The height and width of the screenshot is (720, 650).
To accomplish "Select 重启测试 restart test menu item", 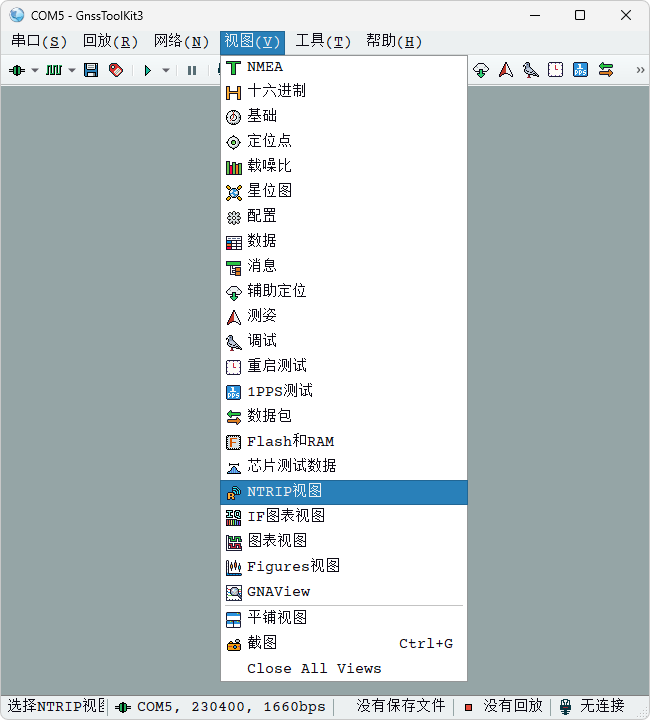I will (344, 366).
